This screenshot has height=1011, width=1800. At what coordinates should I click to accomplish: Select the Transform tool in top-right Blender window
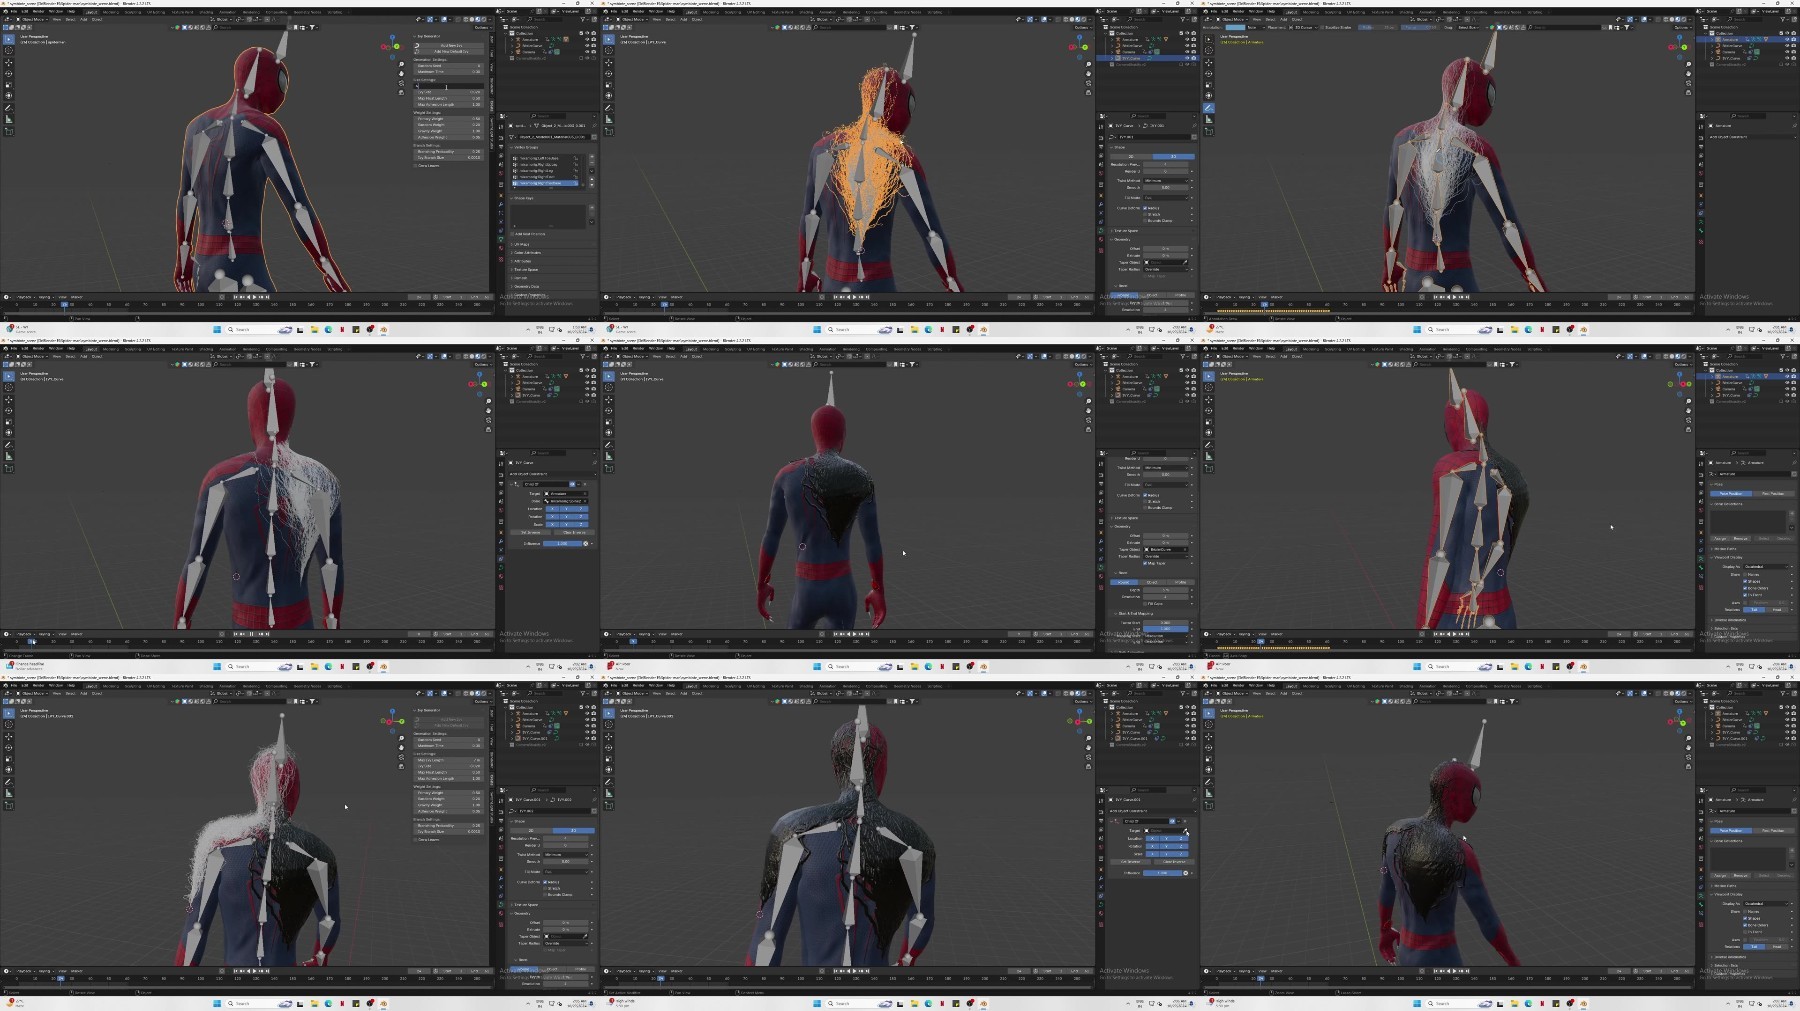click(x=1209, y=96)
